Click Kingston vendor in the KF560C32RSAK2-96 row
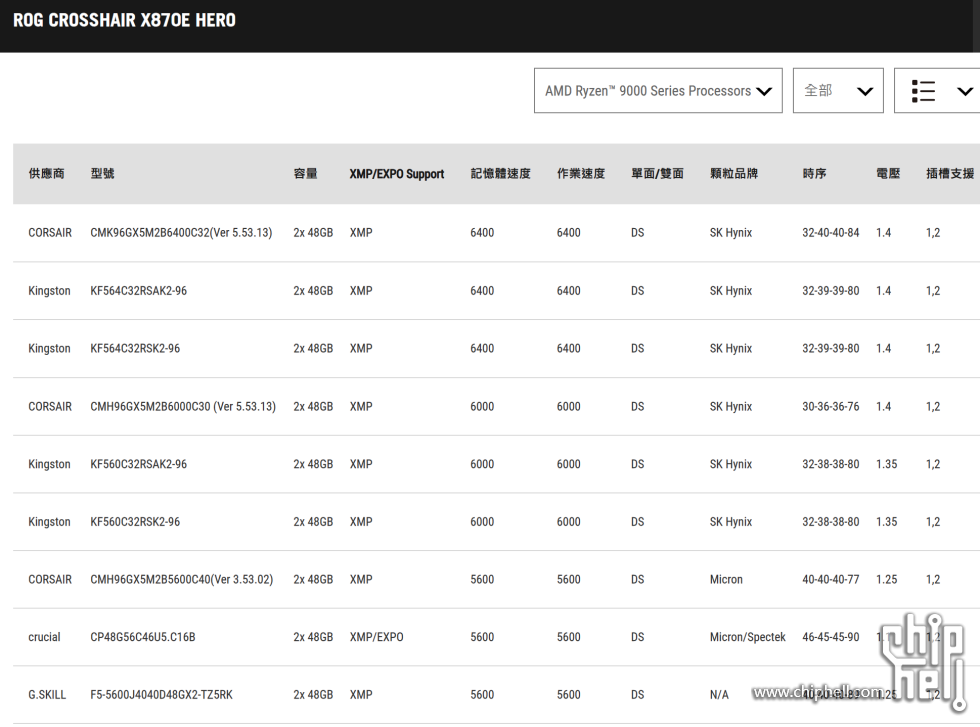 pos(49,464)
